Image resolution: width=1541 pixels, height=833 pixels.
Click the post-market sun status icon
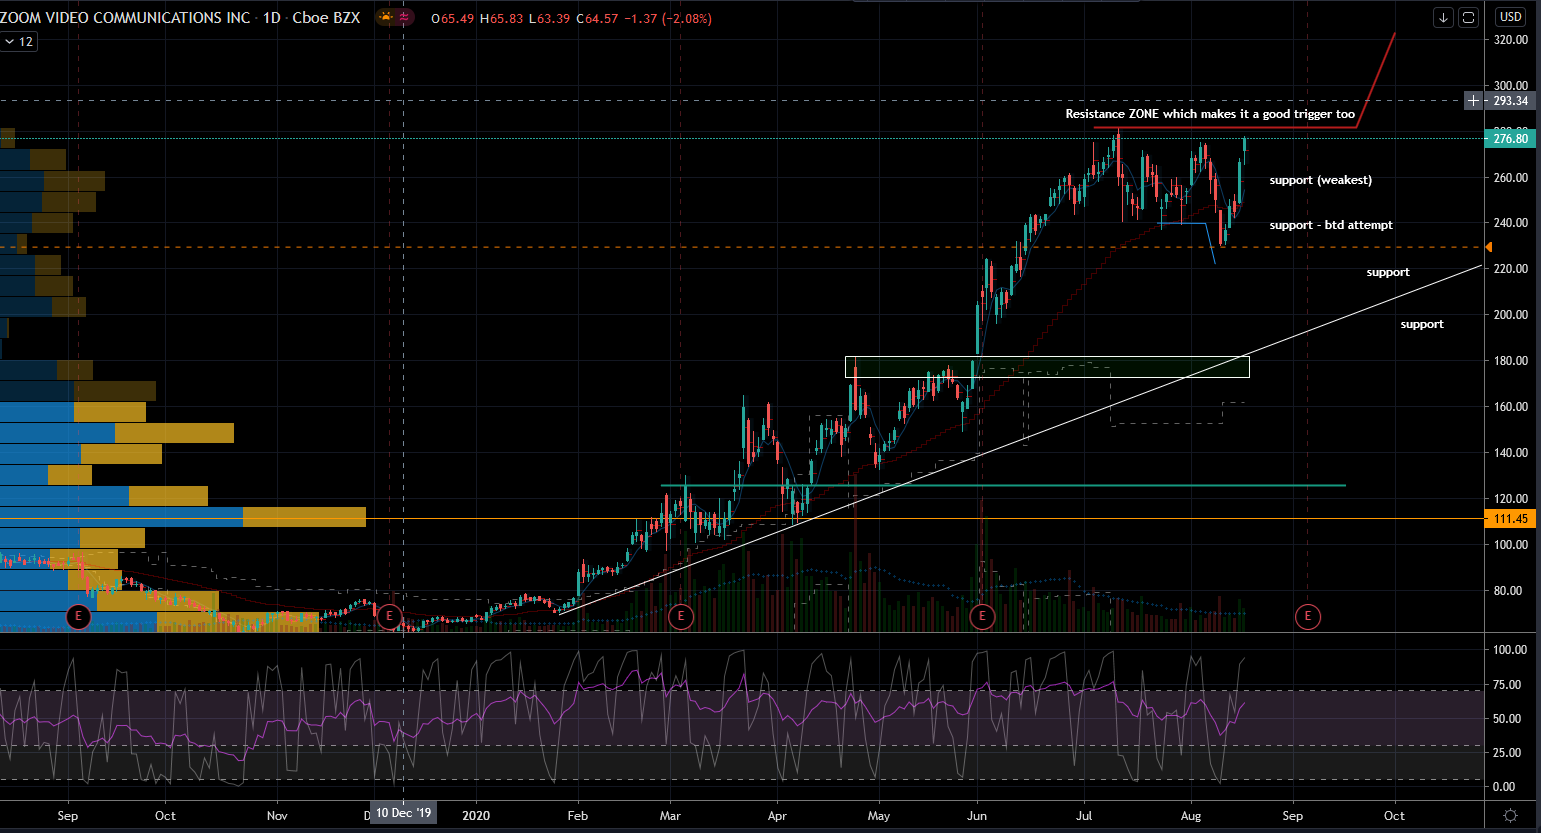pos(386,18)
